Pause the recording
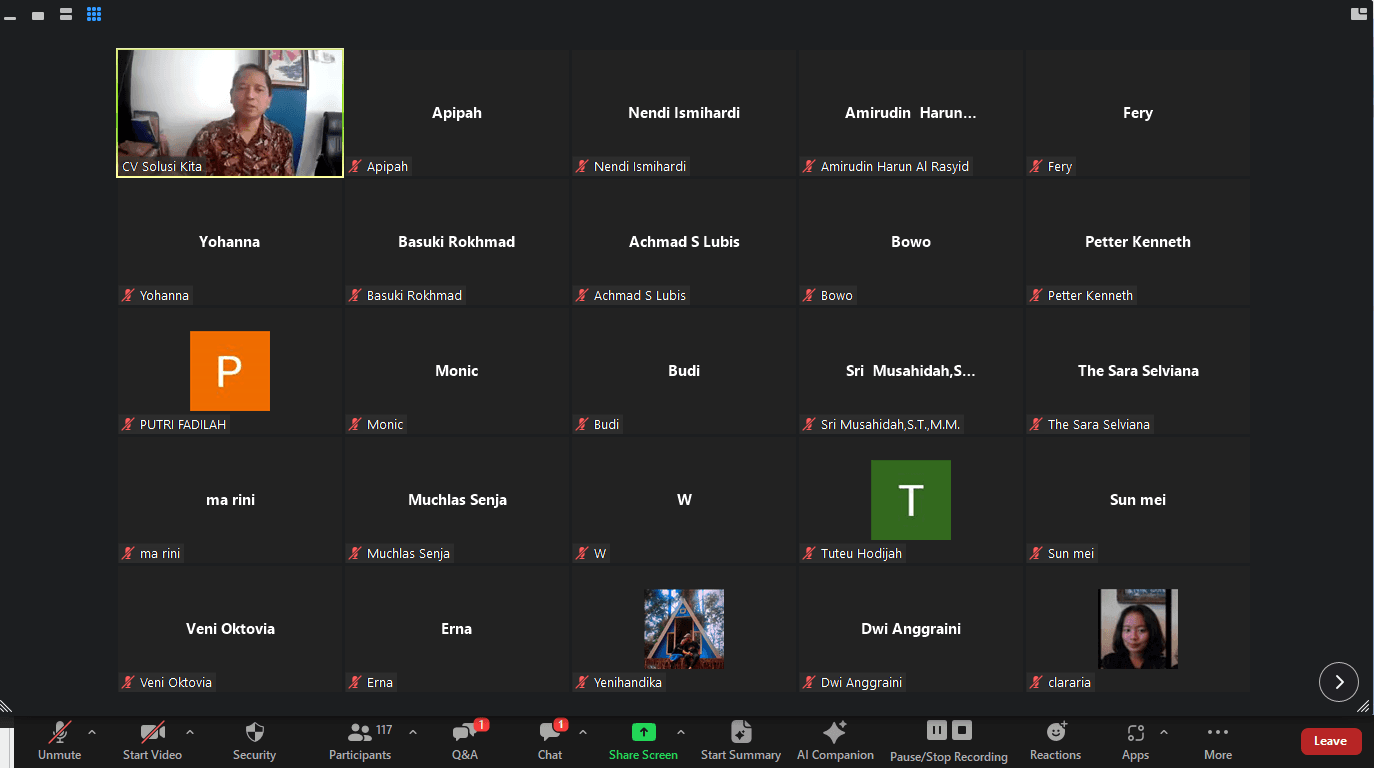Screen dimensions: 1374x768 tap(937, 730)
